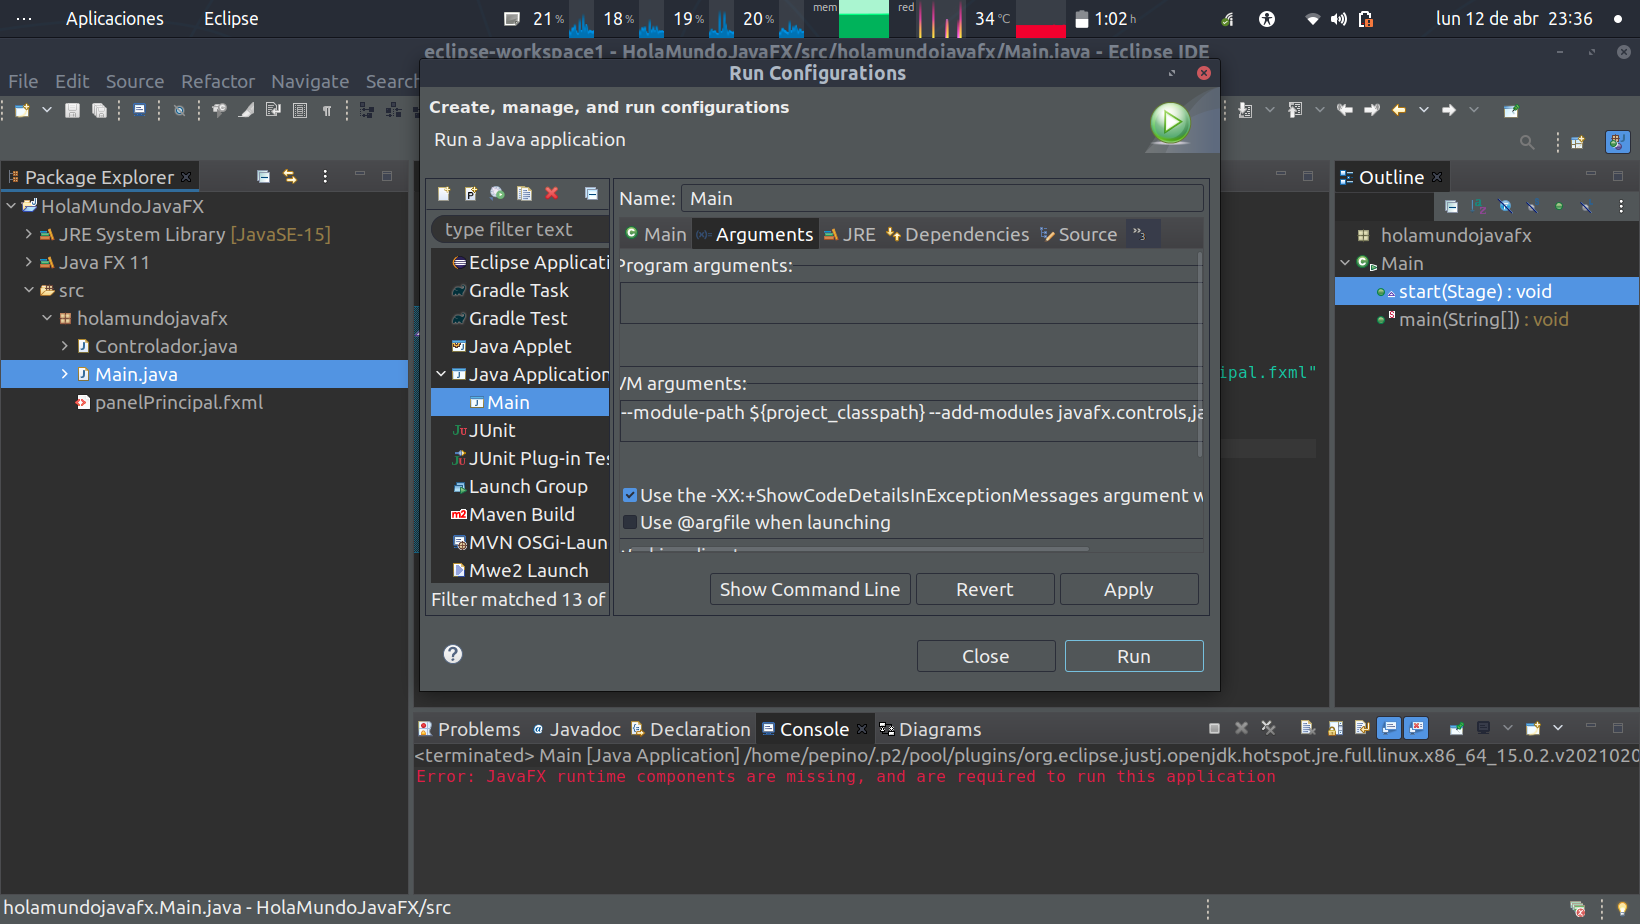
Task: Open the help question mark icon
Action: [453, 654]
